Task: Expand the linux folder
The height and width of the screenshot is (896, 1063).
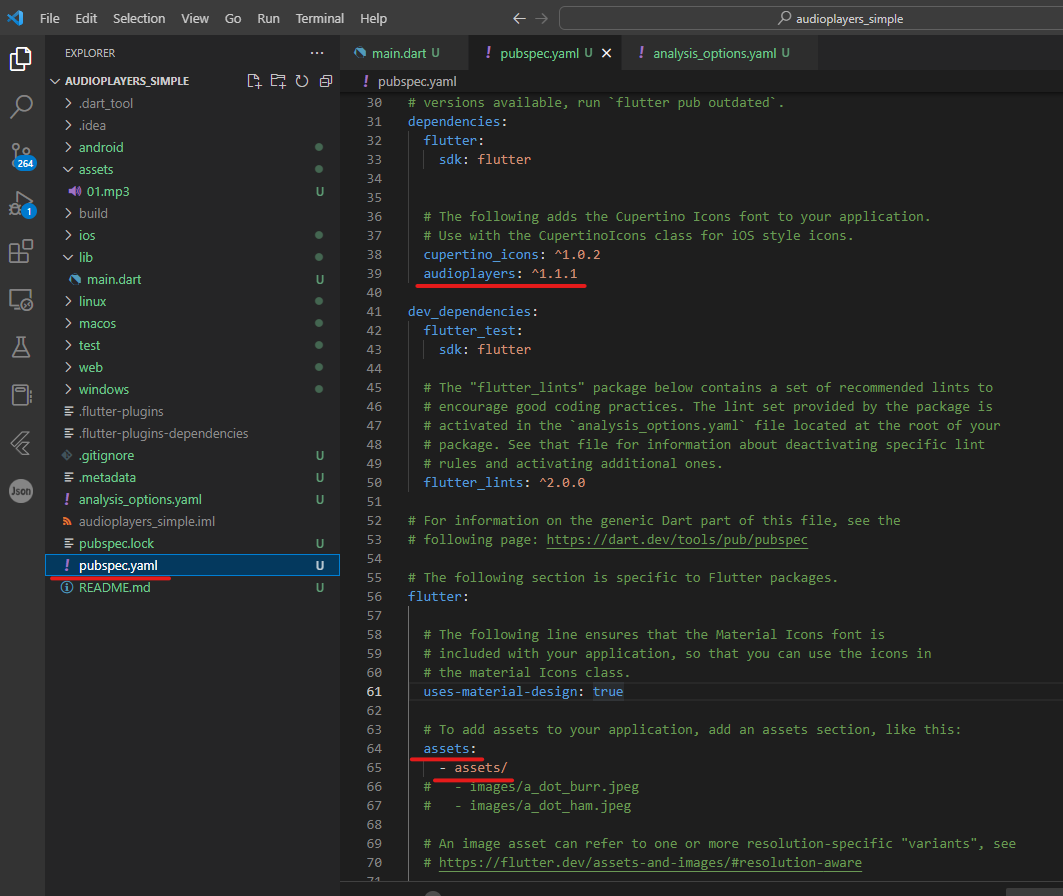Action: [x=193, y=302]
